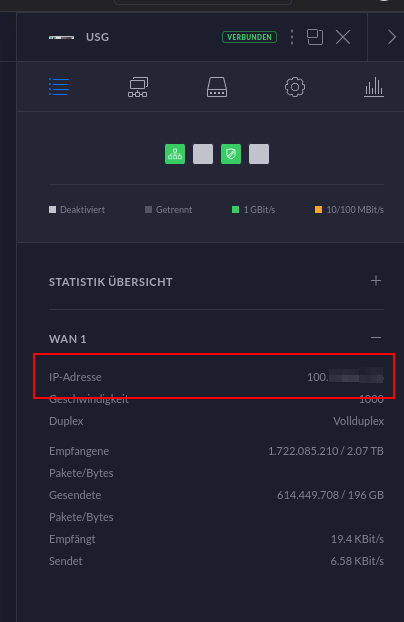Select the second gray disabled port
The width and height of the screenshot is (404, 622).
point(203,154)
